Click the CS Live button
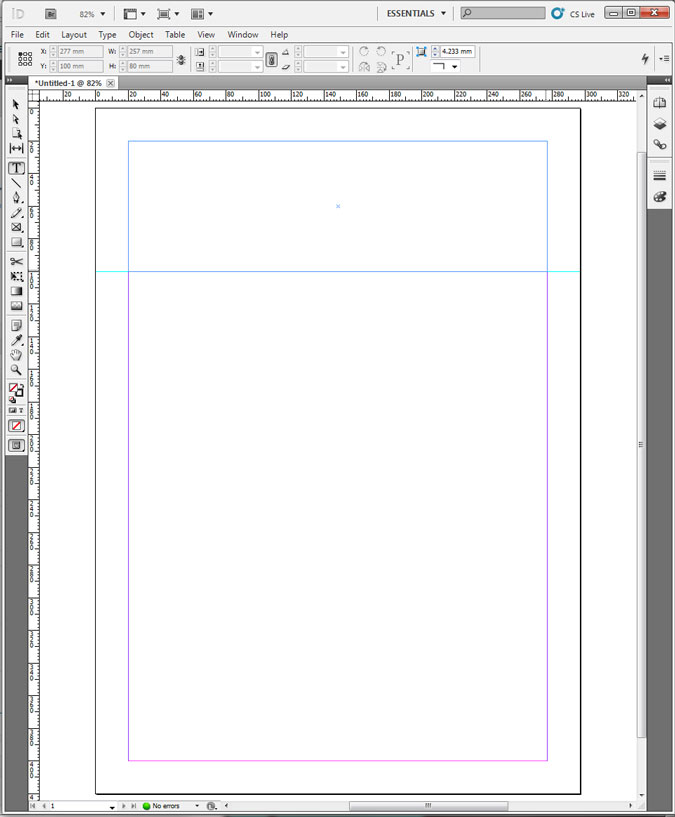 [x=574, y=14]
